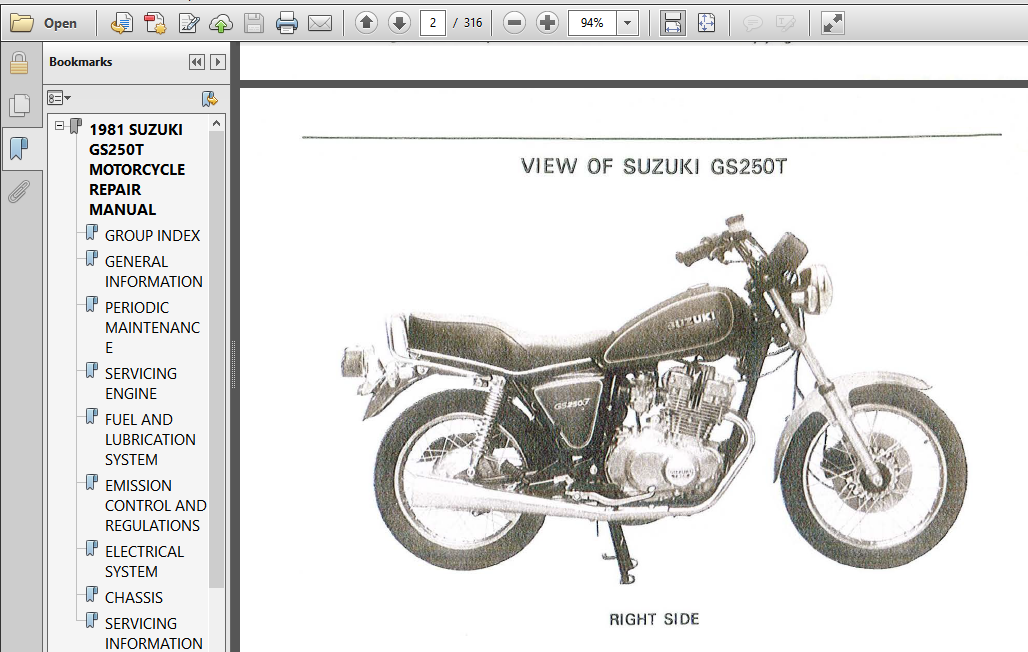Image resolution: width=1028 pixels, height=652 pixels.
Task: Click the motorcycle photo on the page
Action: 654,400
